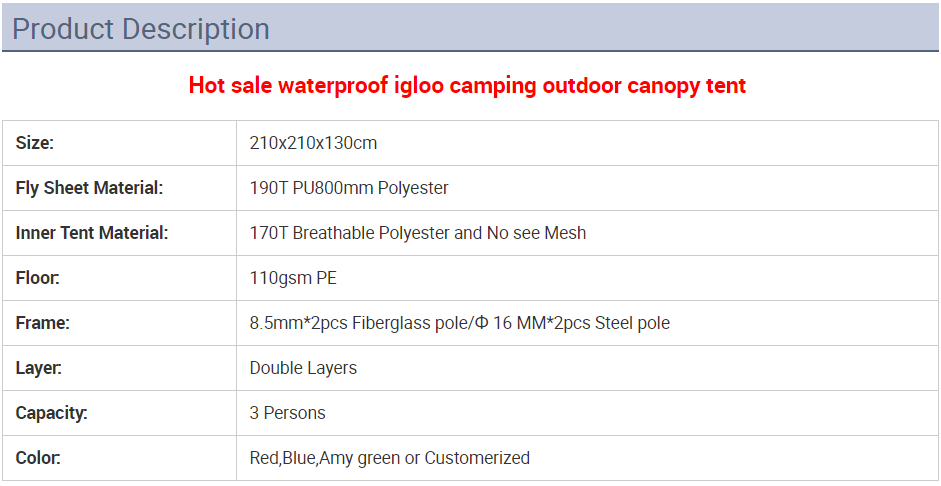Click the word Customerized
941x486 pixels.
coord(477,458)
